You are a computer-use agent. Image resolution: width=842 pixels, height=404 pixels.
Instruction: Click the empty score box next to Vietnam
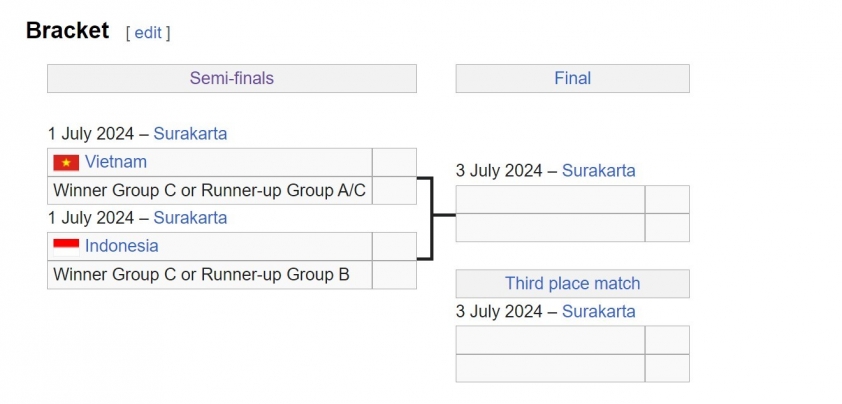tap(394, 162)
